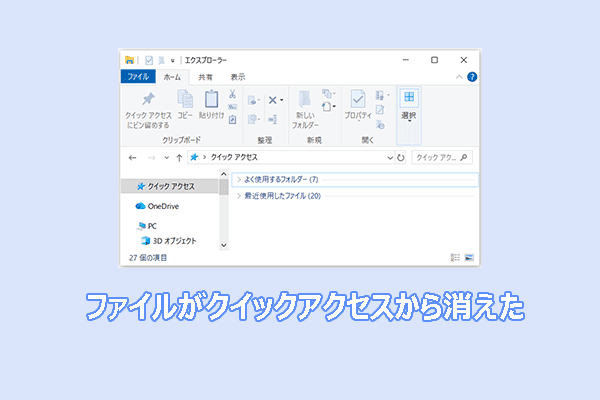The image size is (600, 400).
Task: Click the search magnifier icon
Action: point(464,157)
